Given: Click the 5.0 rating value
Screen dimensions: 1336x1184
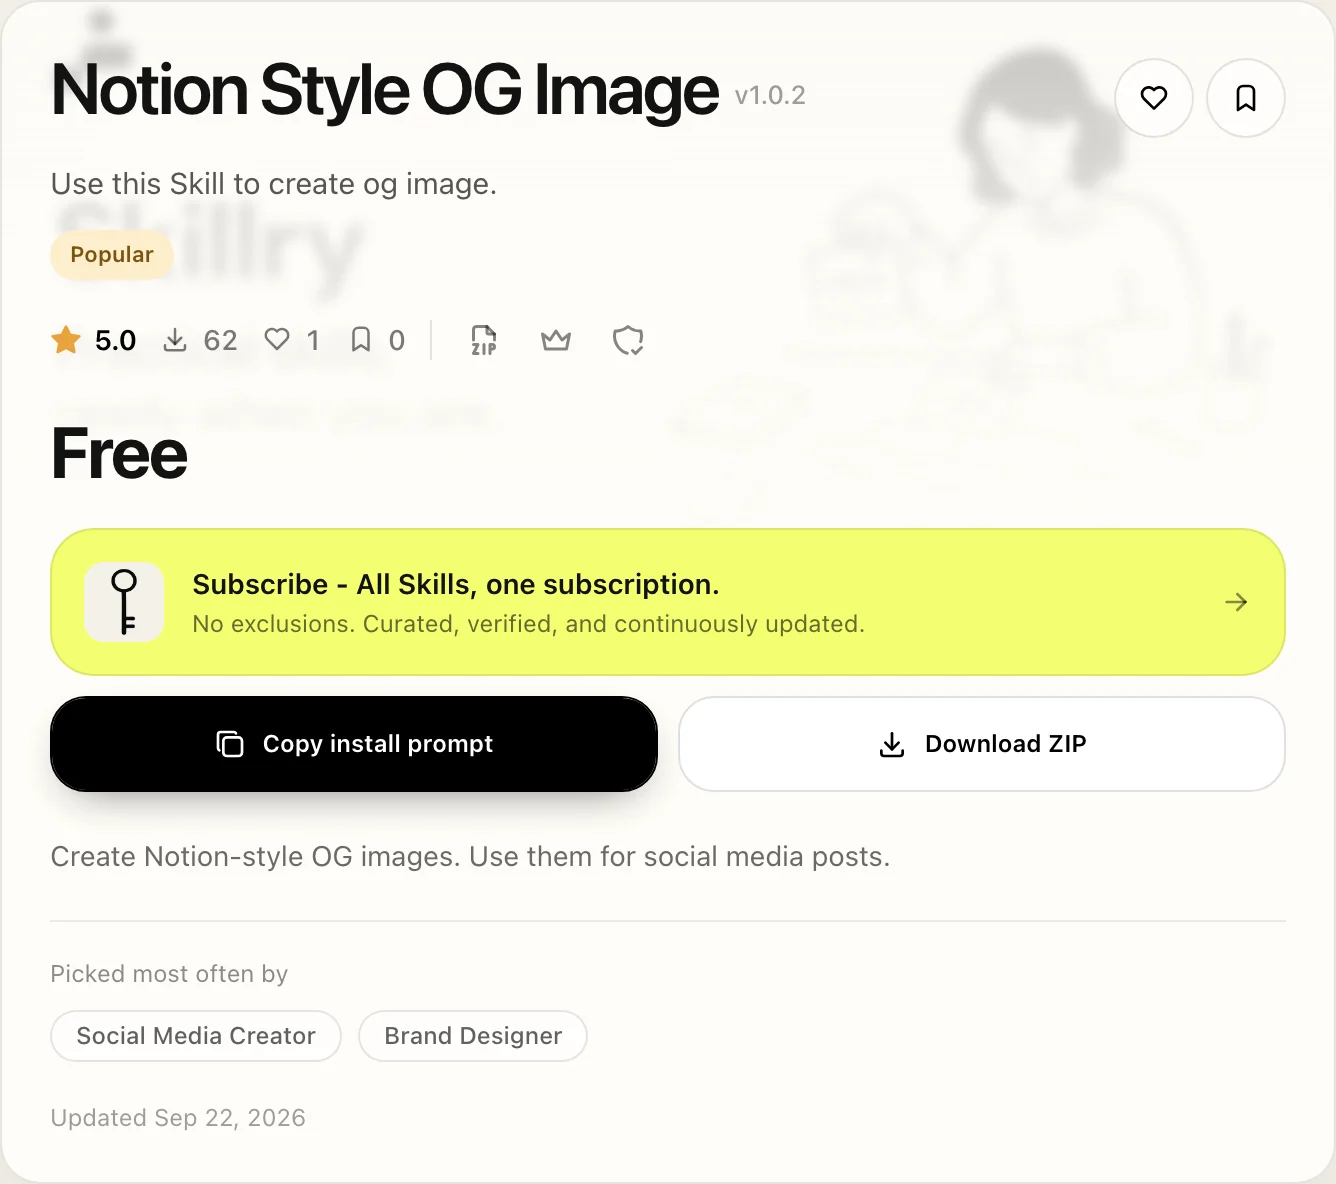Looking at the screenshot, I should click(x=115, y=341).
